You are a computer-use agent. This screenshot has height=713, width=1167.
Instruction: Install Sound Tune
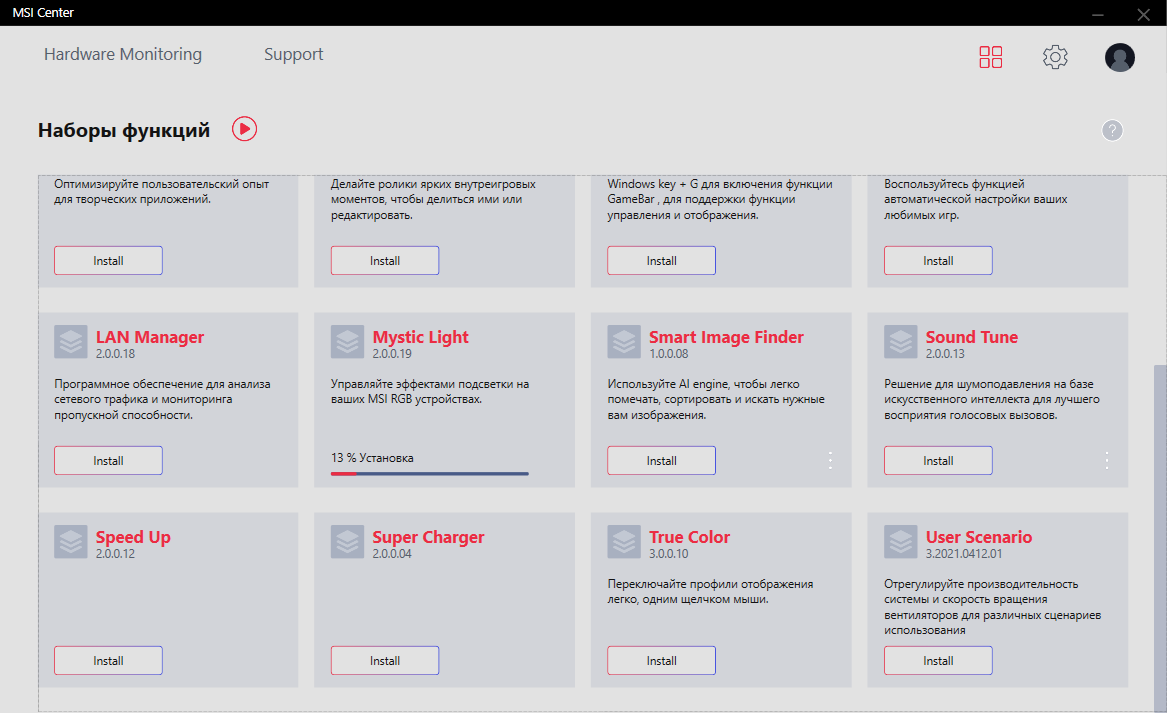click(938, 461)
